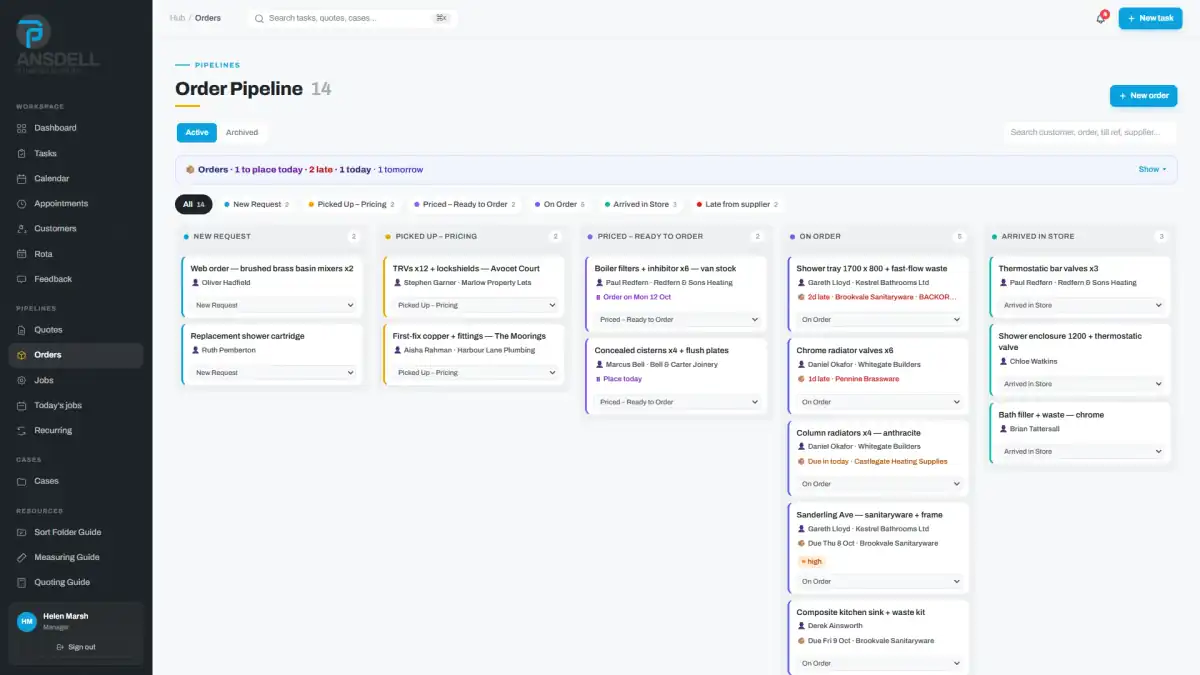Viewport: 1200px width, 675px height.
Task: Click the Sort Folder Guide icon
Action: [x=23, y=532]
